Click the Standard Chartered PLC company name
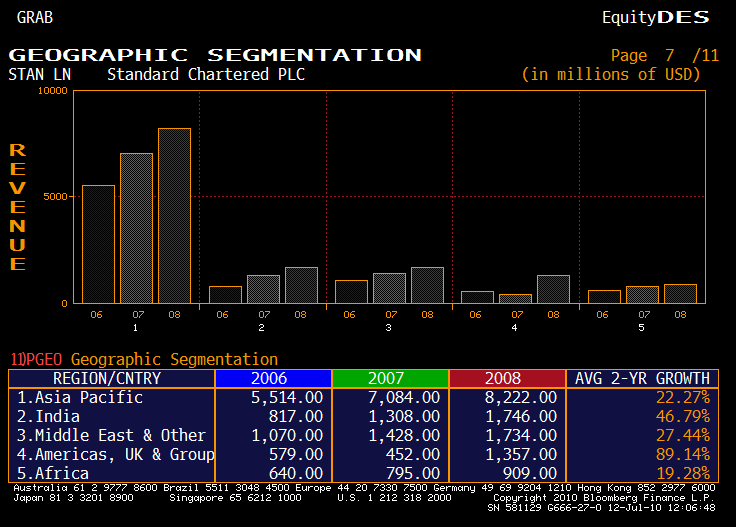The image size is (736, 527). [206, 74]
